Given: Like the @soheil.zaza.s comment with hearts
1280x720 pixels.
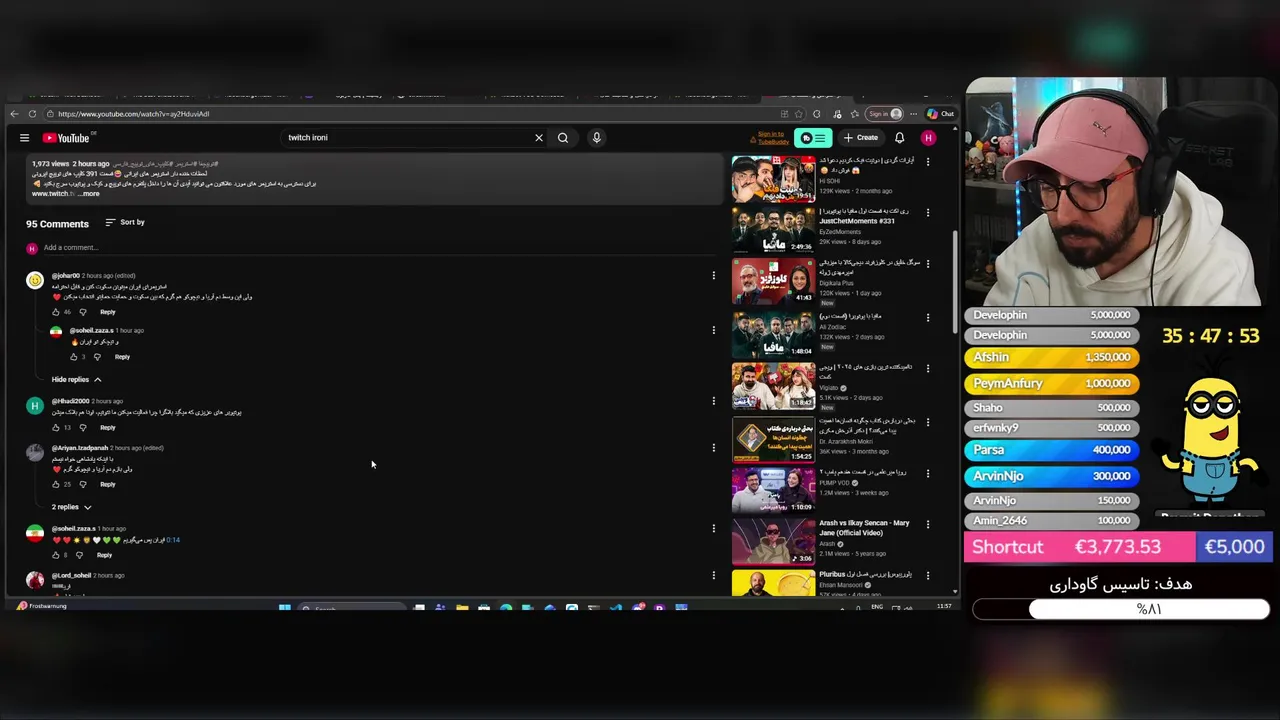Looking at the screenshot, I should [x=56, y=555].
